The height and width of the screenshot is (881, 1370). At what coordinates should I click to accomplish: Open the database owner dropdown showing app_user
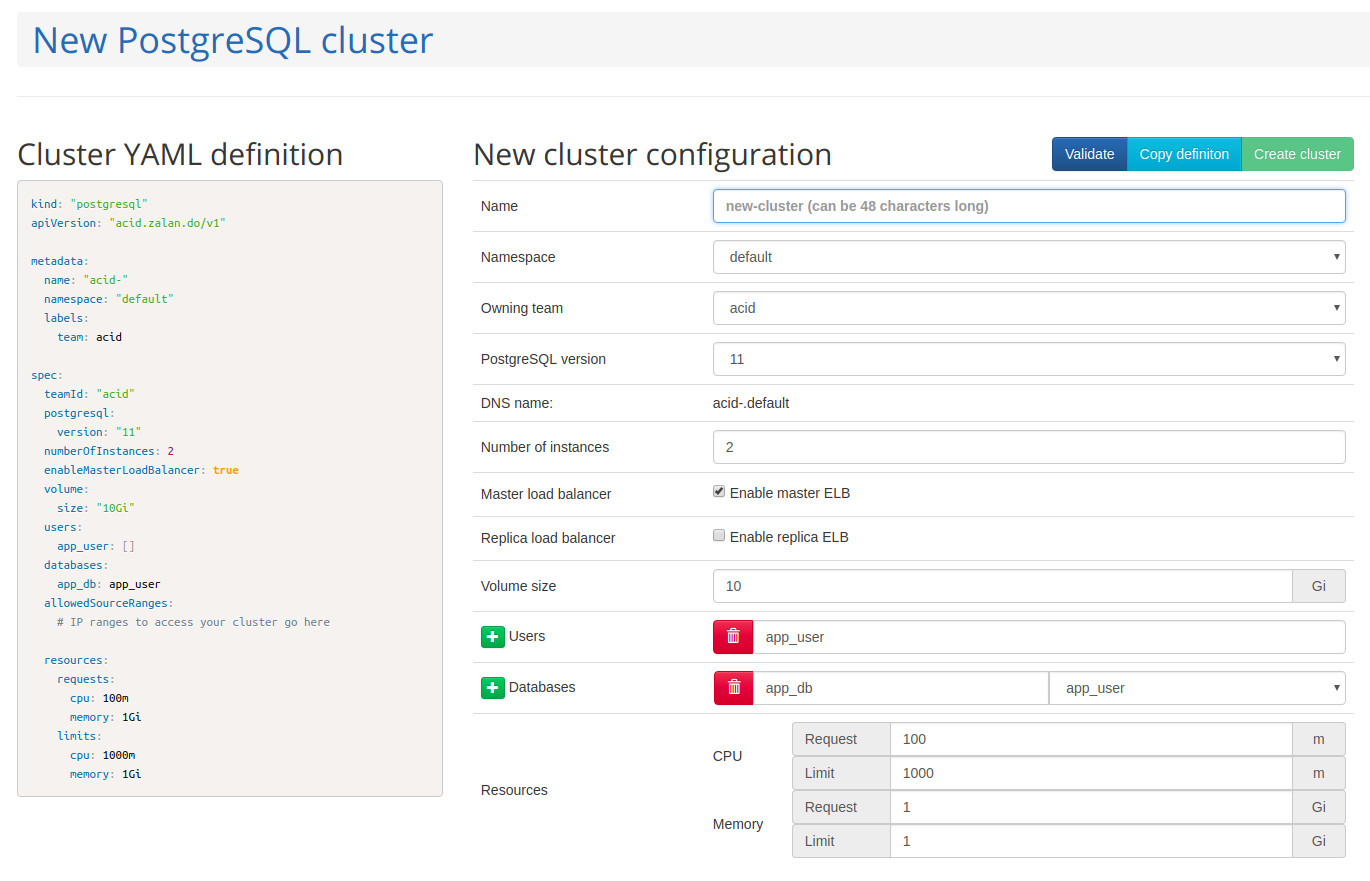pos(1196,687)
